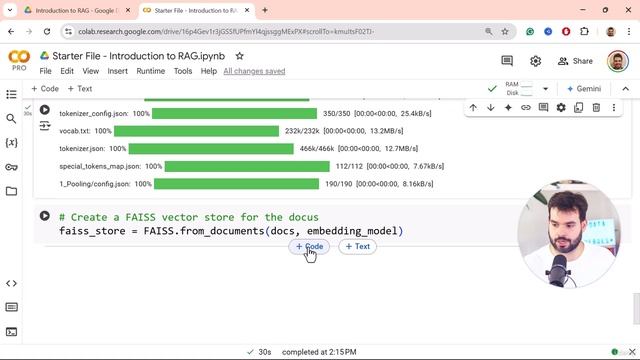Screen dimensions: 640x360
Task: Insert code cell with hovered + Code button
Action: point(309,247)
